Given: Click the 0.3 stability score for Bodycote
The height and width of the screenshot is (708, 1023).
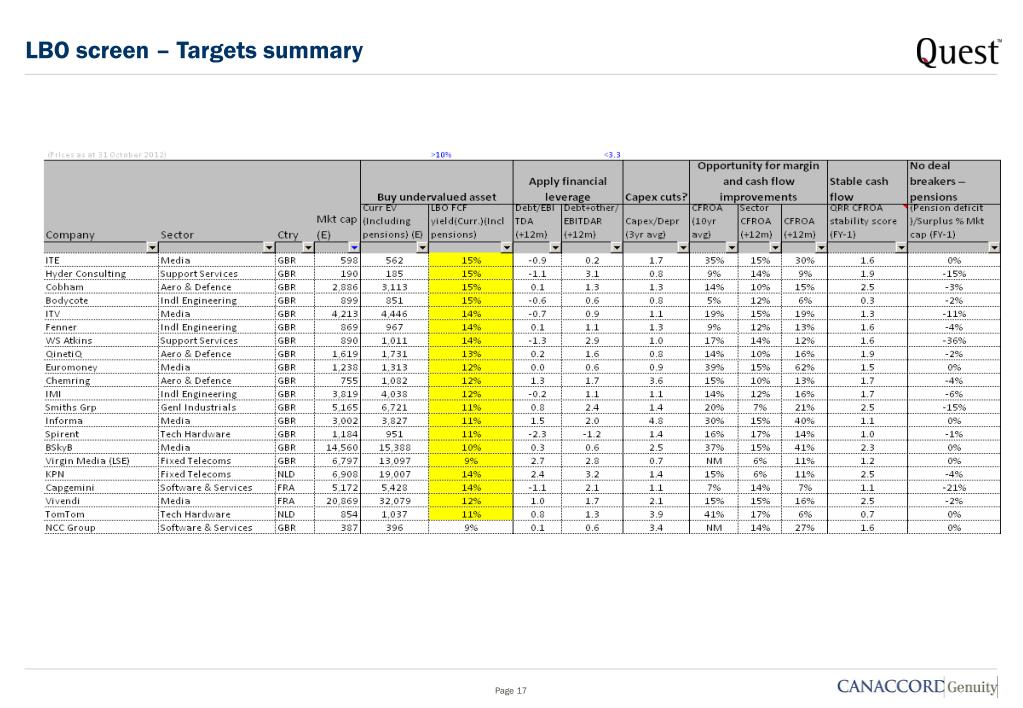Looking at the screenshot, I should (867, 300).
